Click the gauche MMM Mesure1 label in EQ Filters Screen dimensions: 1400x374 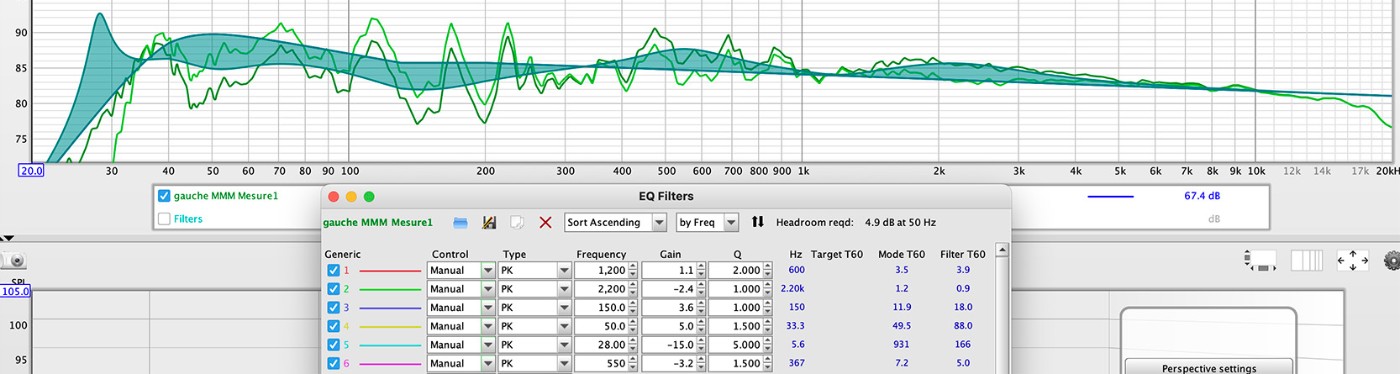[x=378, y=222]
